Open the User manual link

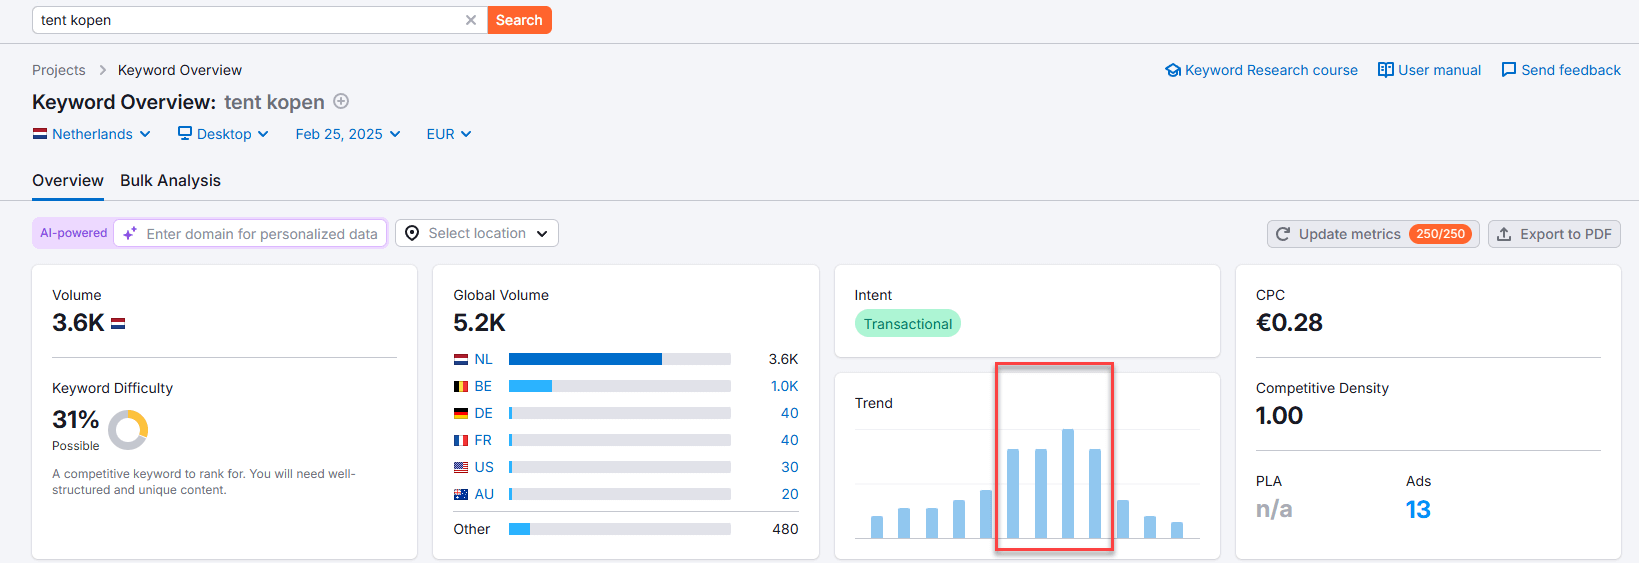(1430, 70)
